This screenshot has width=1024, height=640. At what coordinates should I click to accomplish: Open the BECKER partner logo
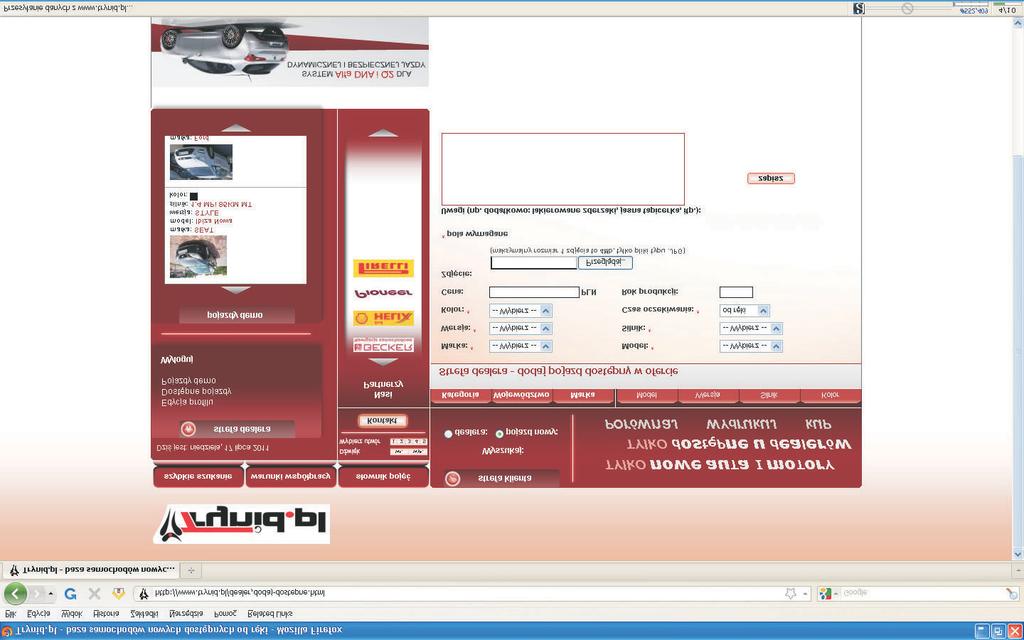click(383, 345)
